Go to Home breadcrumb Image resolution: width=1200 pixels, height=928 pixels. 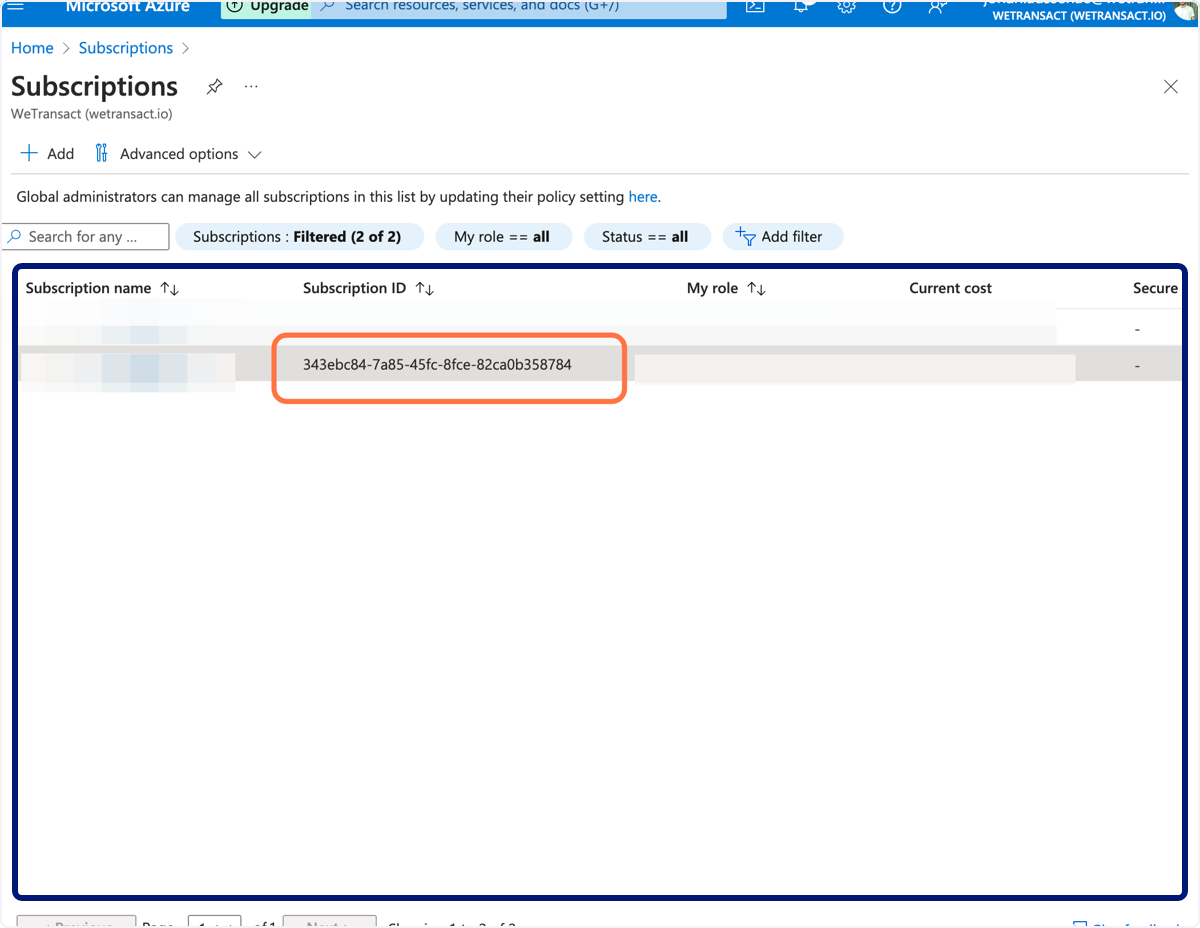pos(32,48)
